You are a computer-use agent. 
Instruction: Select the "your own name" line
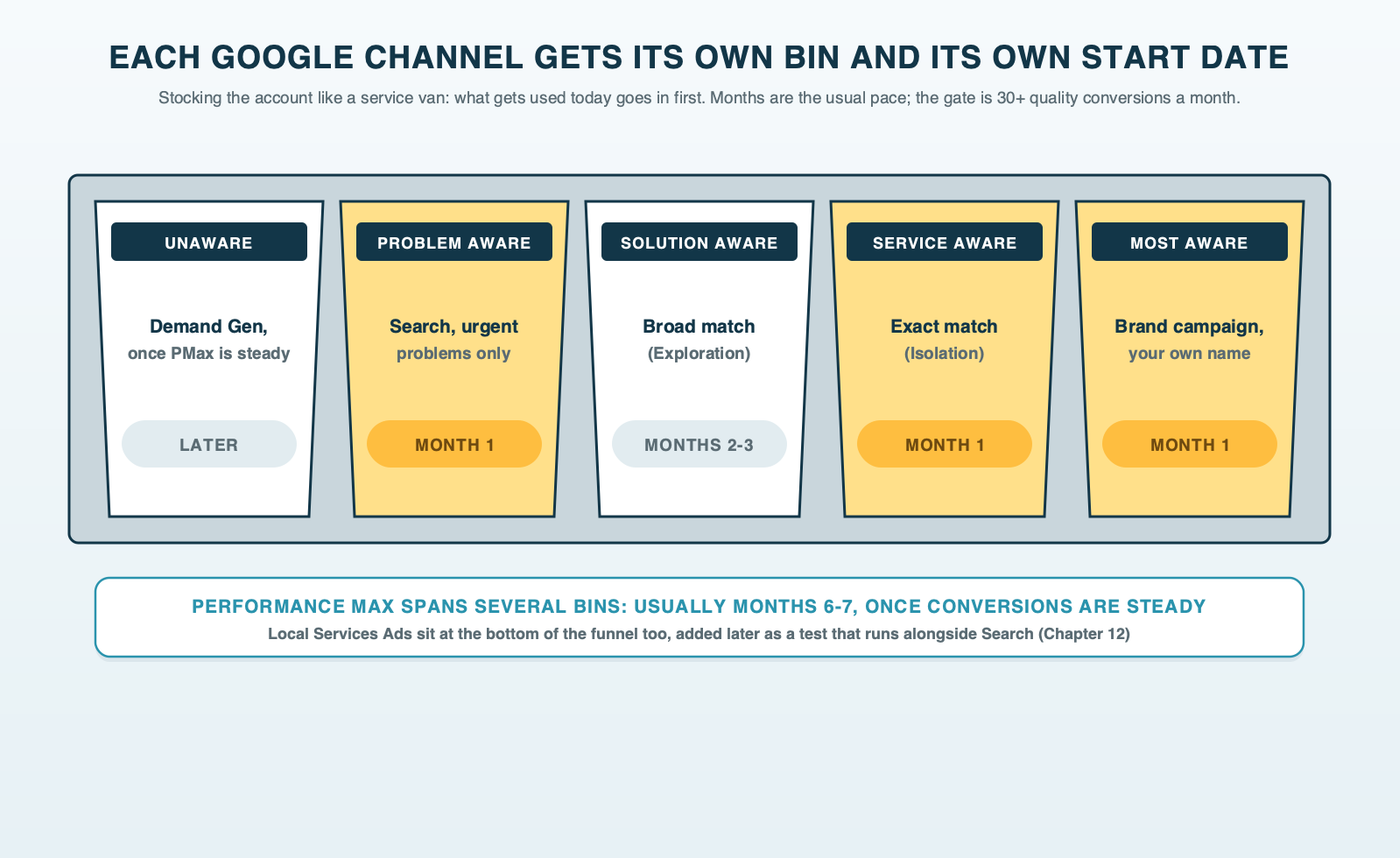pyautogui.click(x=1189, y=354)
